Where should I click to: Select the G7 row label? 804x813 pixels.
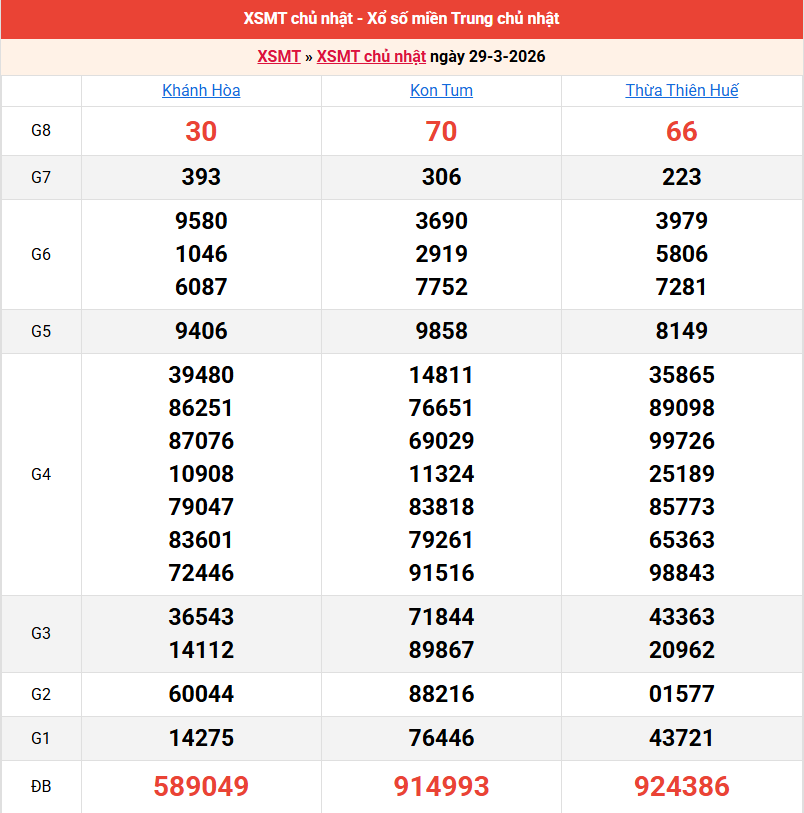(41, 177)
